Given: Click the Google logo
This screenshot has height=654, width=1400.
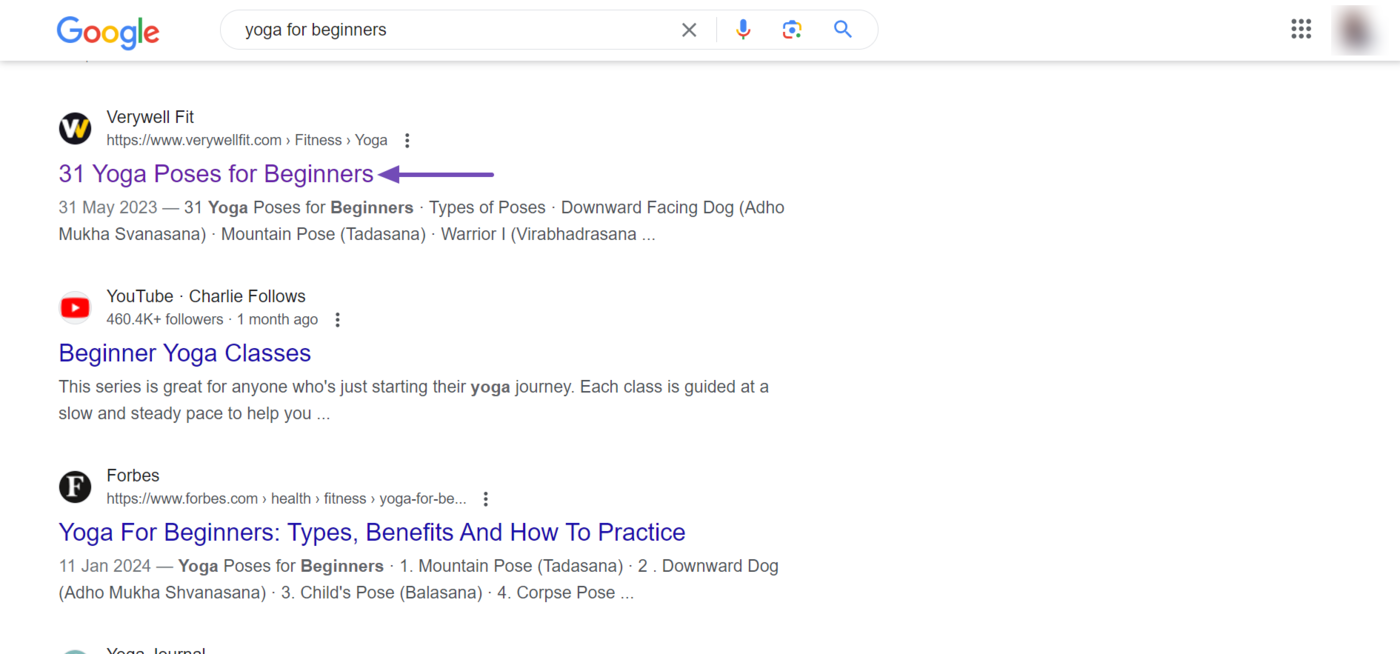Looking at the screenshot, I should (x=108, y=32).
